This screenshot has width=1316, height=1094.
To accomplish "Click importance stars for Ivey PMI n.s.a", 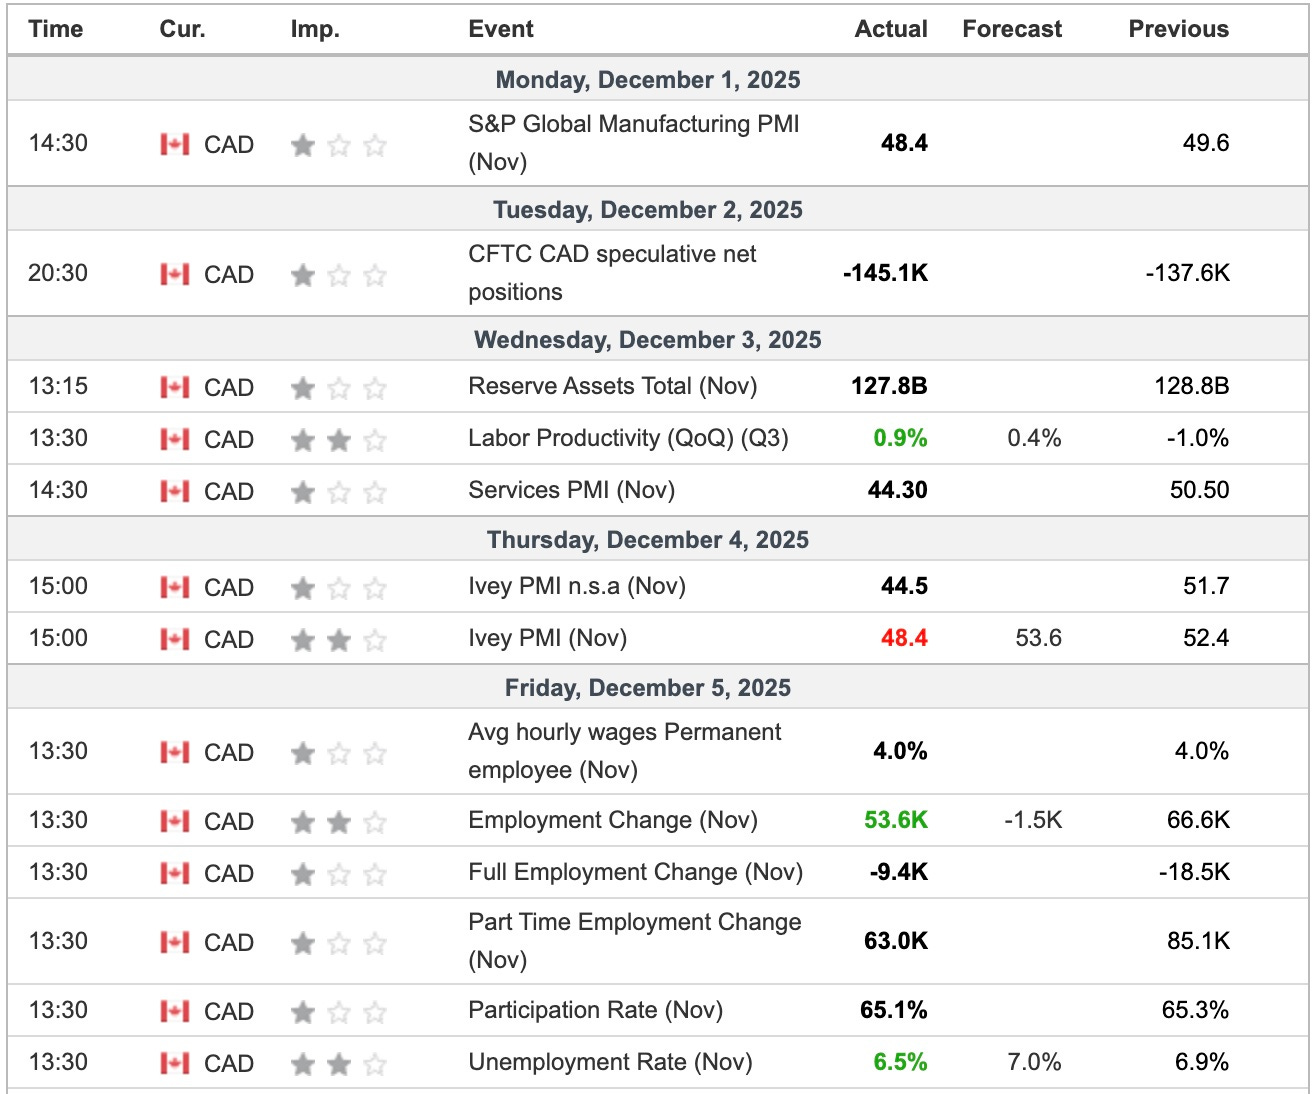I will [x=339, y=589].
